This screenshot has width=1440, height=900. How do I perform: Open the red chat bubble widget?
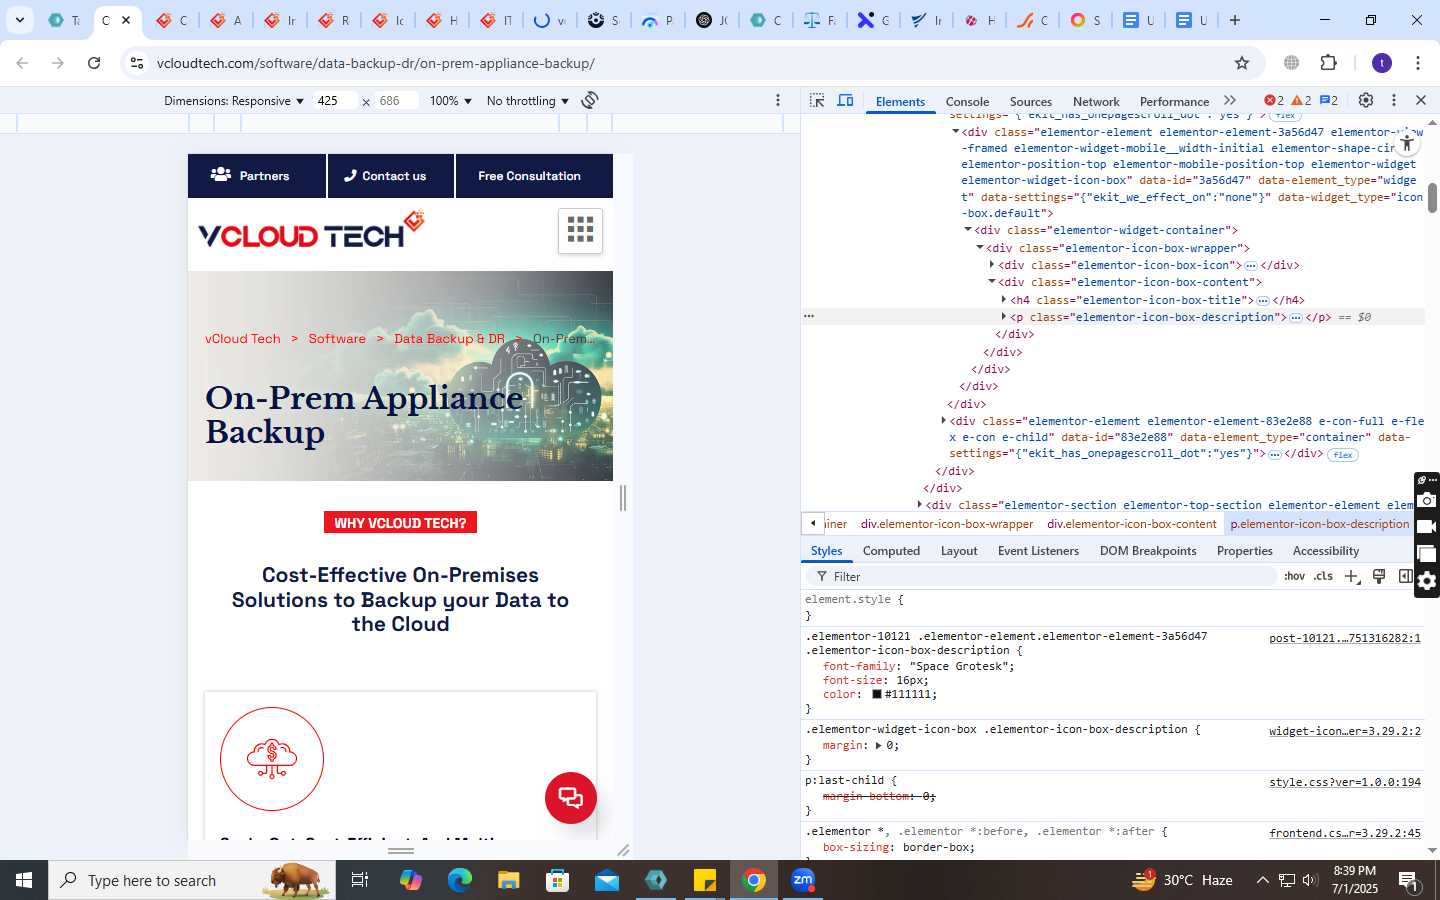(x=571, y=798)
